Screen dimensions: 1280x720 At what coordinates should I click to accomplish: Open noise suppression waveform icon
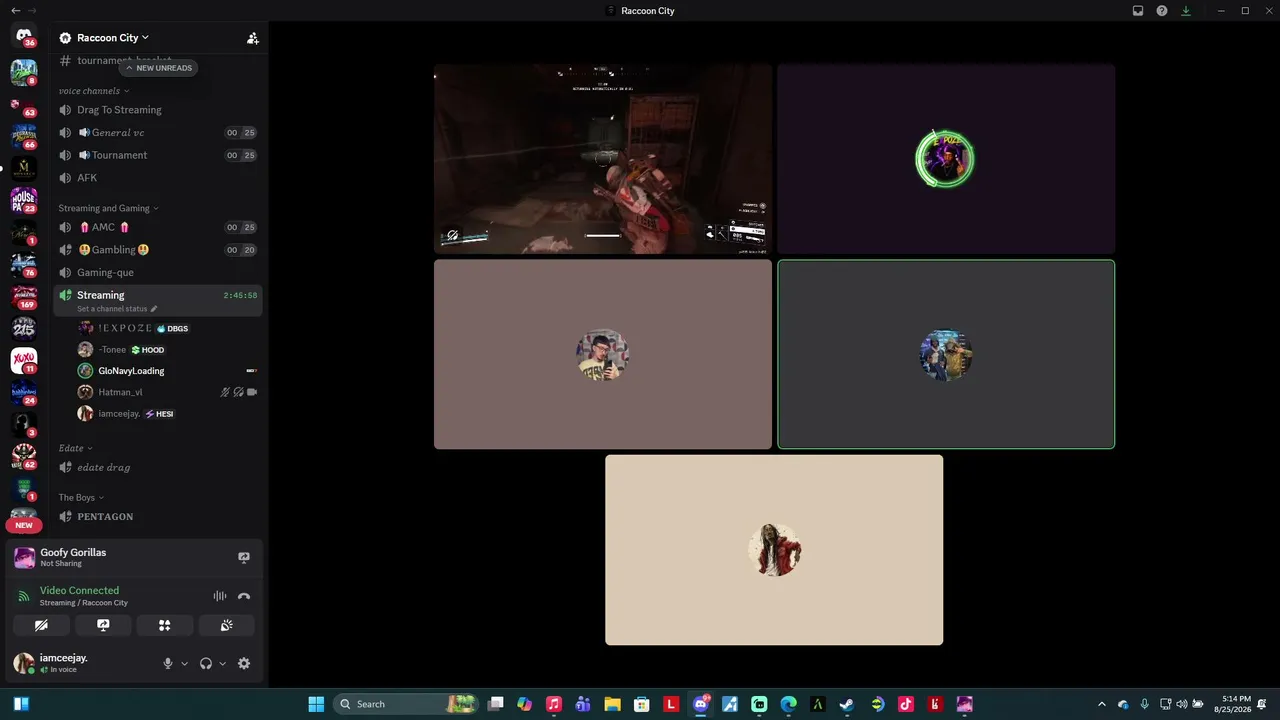[220, 596]
